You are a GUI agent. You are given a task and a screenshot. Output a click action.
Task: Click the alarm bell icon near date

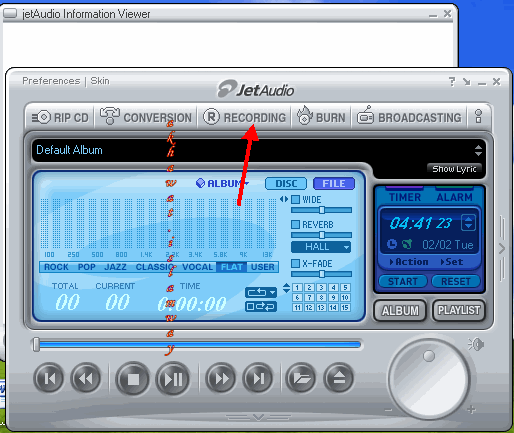(407, 244)
